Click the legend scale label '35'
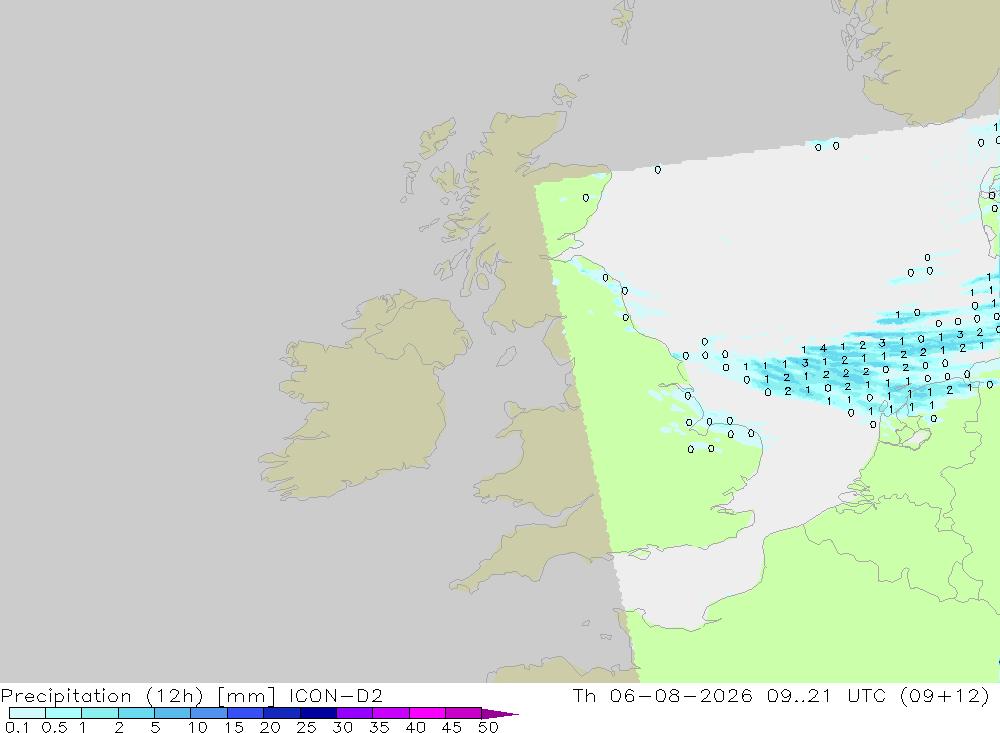Image resolution: width=1000 pixels, height=733 pixels. (x=379, y=727)
